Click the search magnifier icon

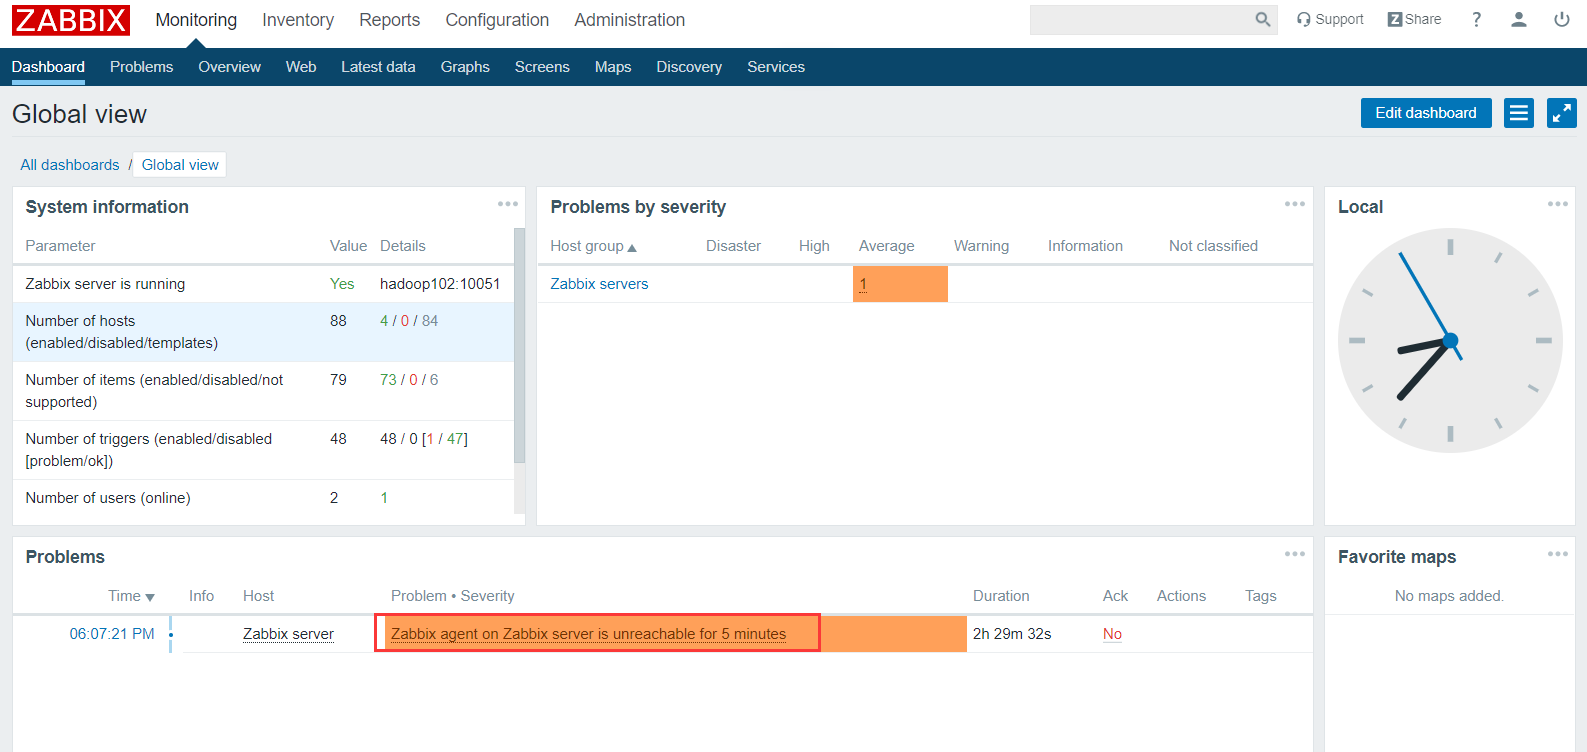tap(1263, 19)
